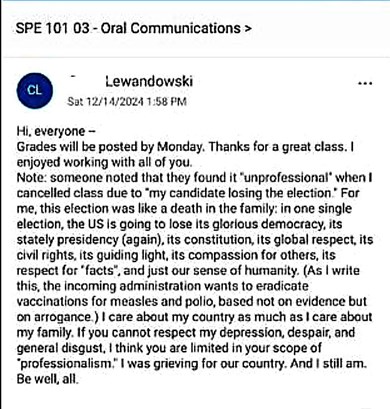Click the "Hi, everyone" greeting line
390x409 pixels.
pos(56,131)
